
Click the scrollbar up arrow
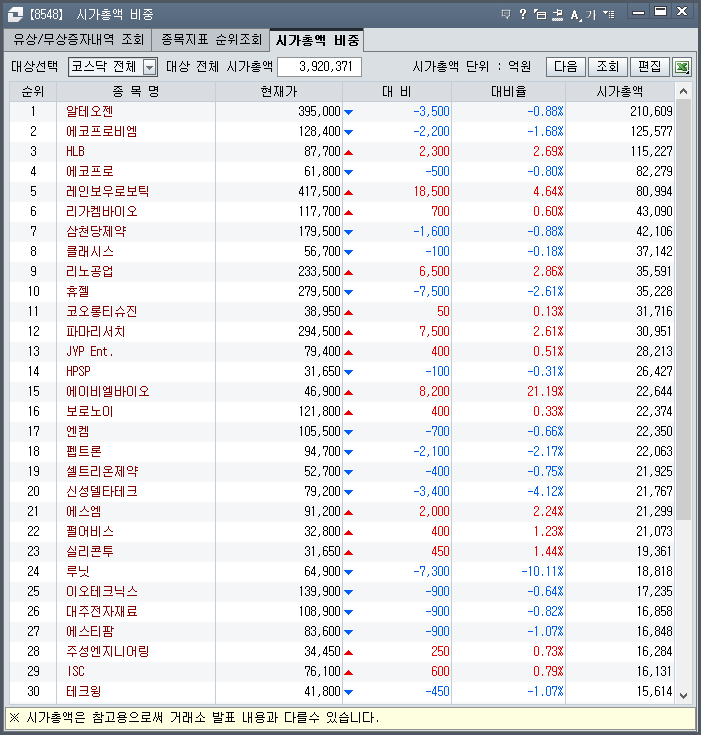click(683, 91)
